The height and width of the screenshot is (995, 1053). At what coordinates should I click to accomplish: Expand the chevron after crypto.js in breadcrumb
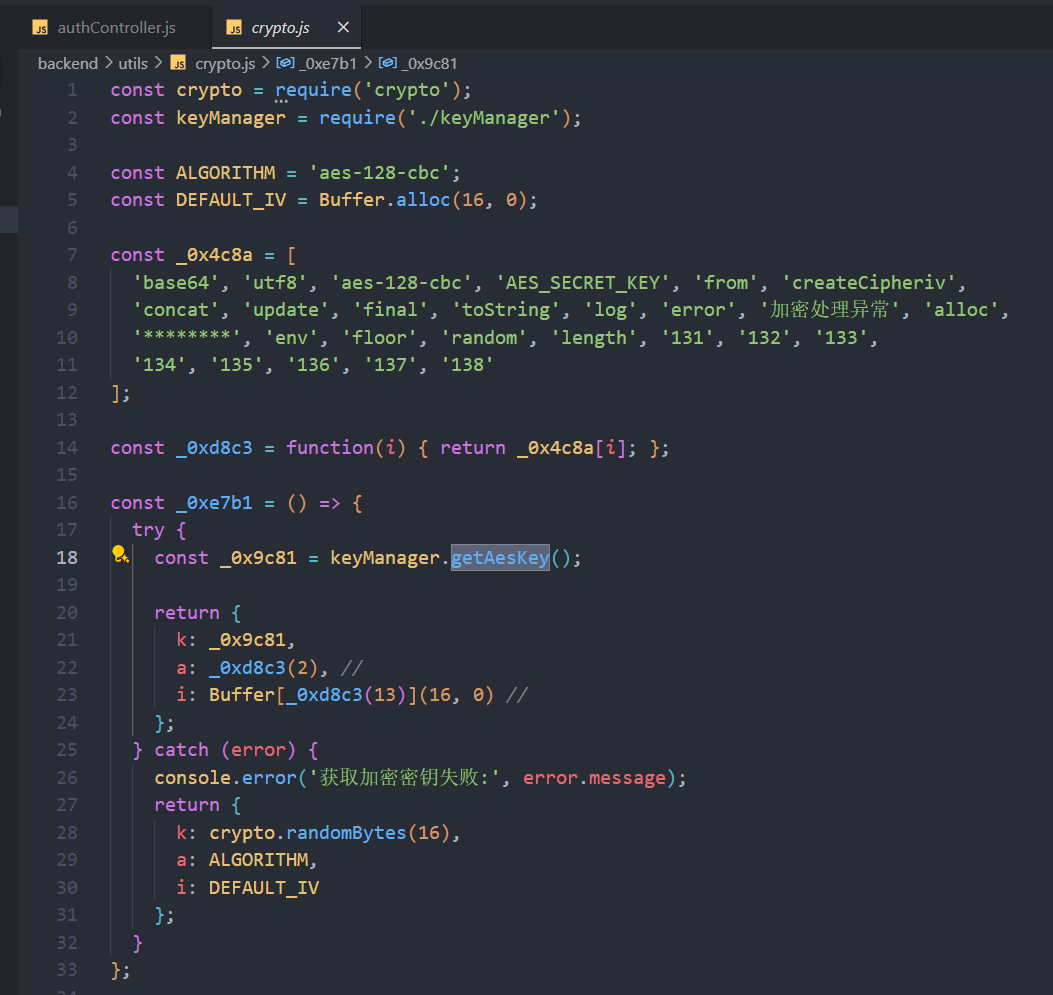pyautogui.click(x=266, y=62)
